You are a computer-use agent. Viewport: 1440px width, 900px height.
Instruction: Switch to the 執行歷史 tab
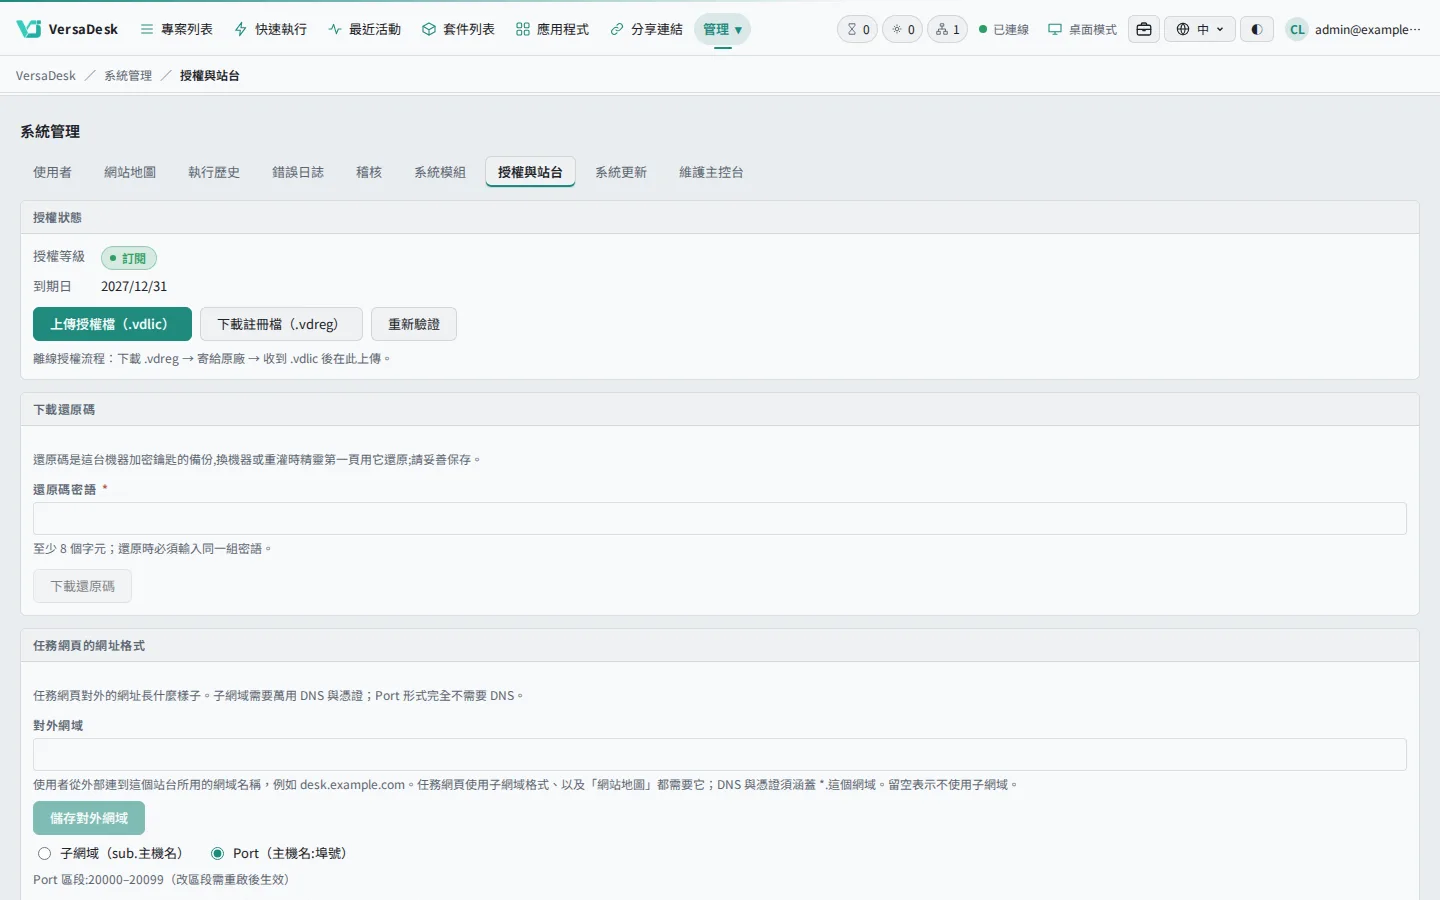[x=214, y=172]
